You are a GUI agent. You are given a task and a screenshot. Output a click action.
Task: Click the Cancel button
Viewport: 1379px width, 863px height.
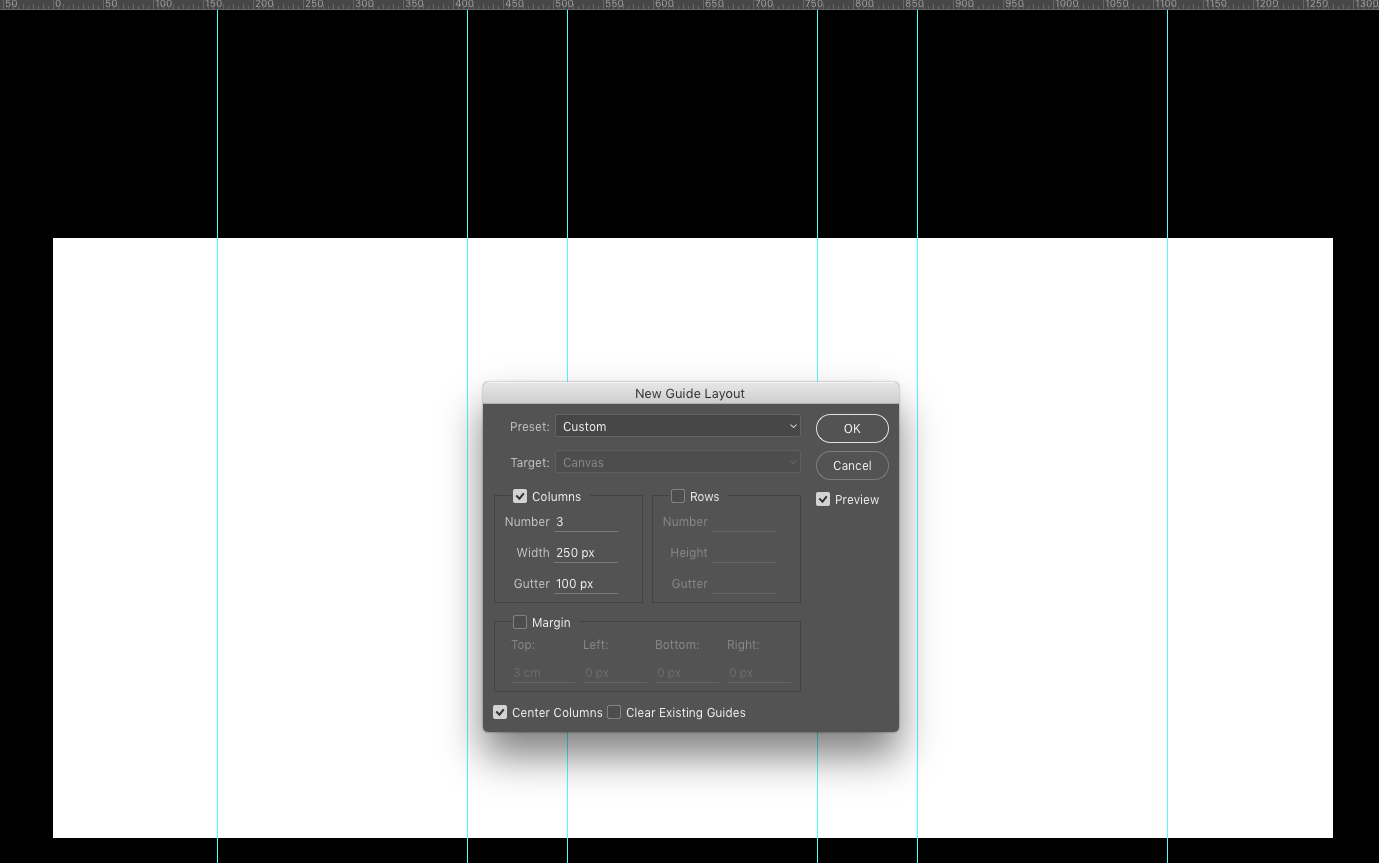pos(852,465)
